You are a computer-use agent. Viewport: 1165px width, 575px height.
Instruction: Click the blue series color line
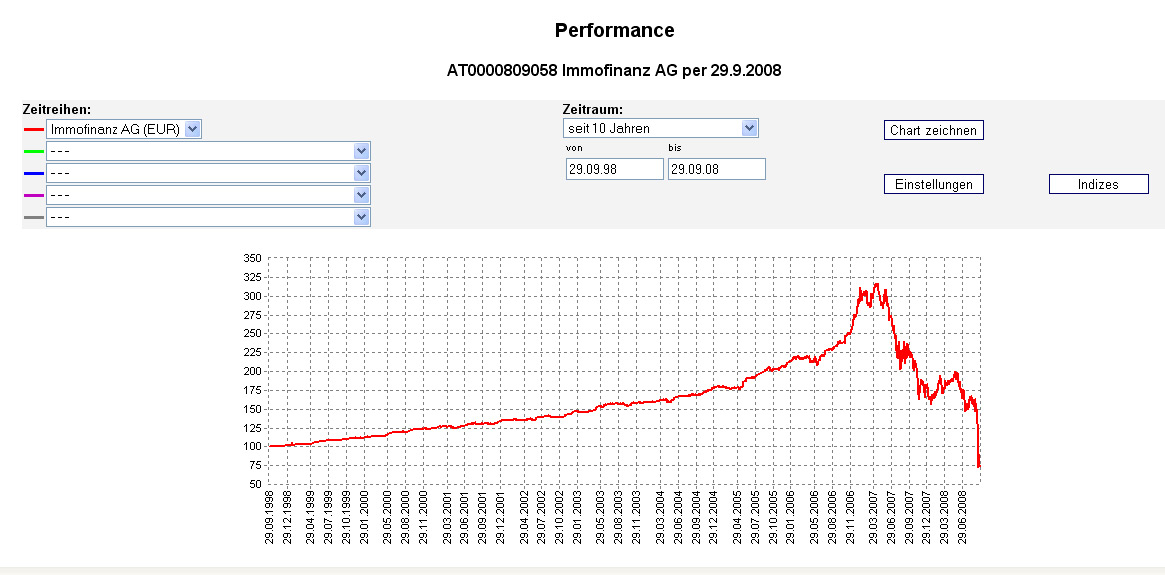pyautogui.click(x=33, y=173)
